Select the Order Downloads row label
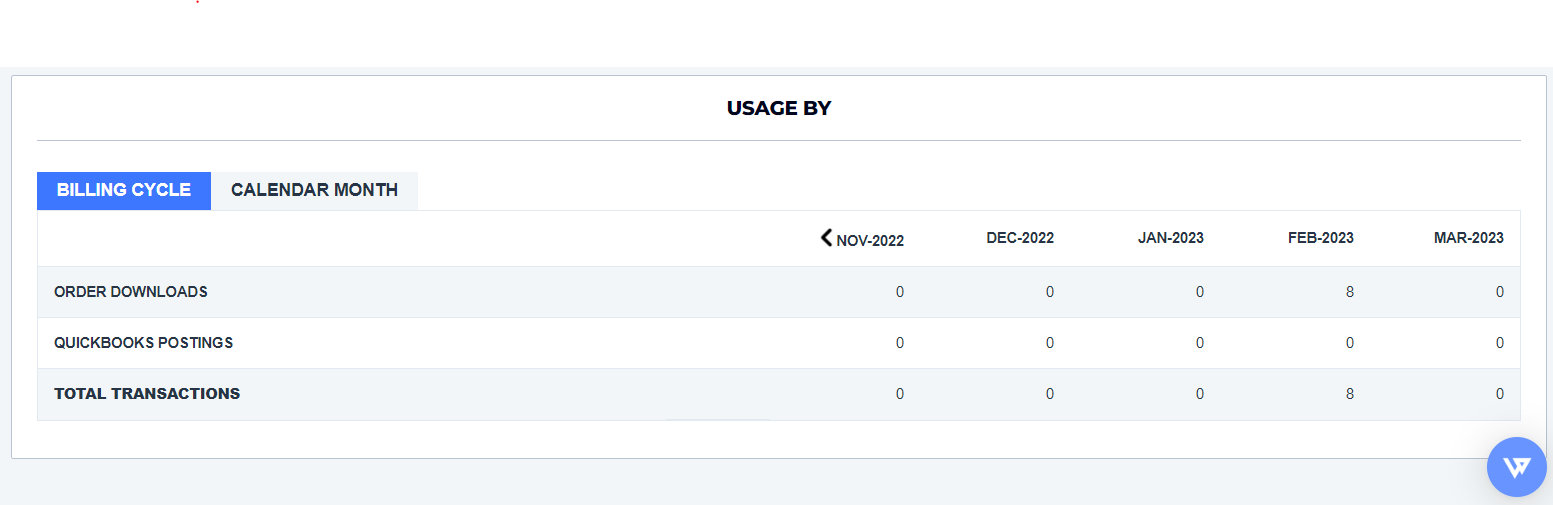Image resolution: width=1553 pixels, height=505 pixels. pos(131,292)
